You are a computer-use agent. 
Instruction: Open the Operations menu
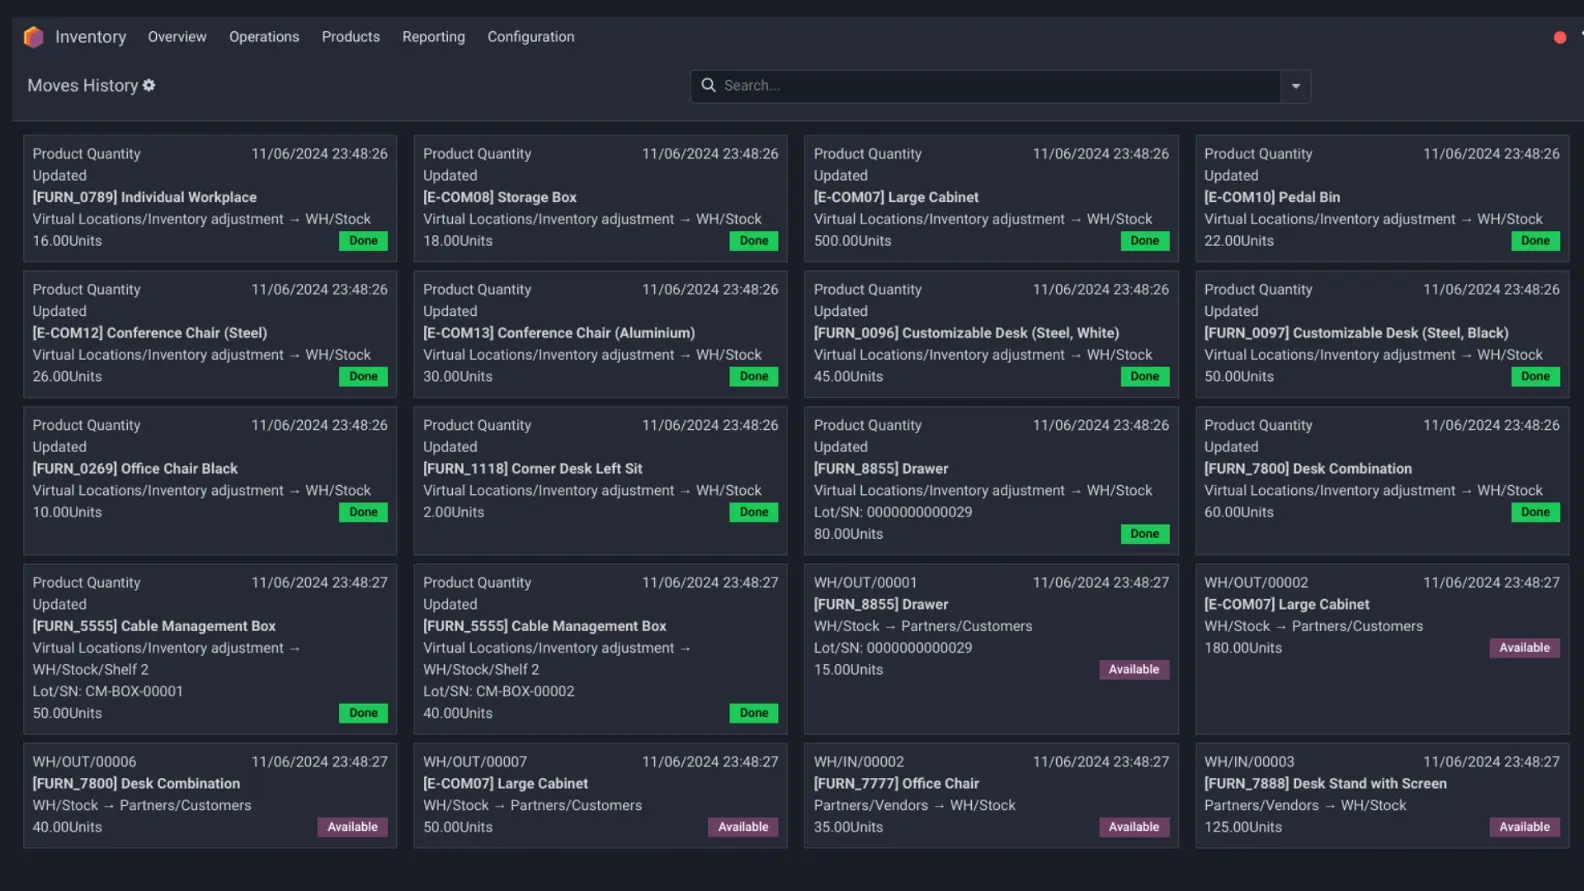264,37
